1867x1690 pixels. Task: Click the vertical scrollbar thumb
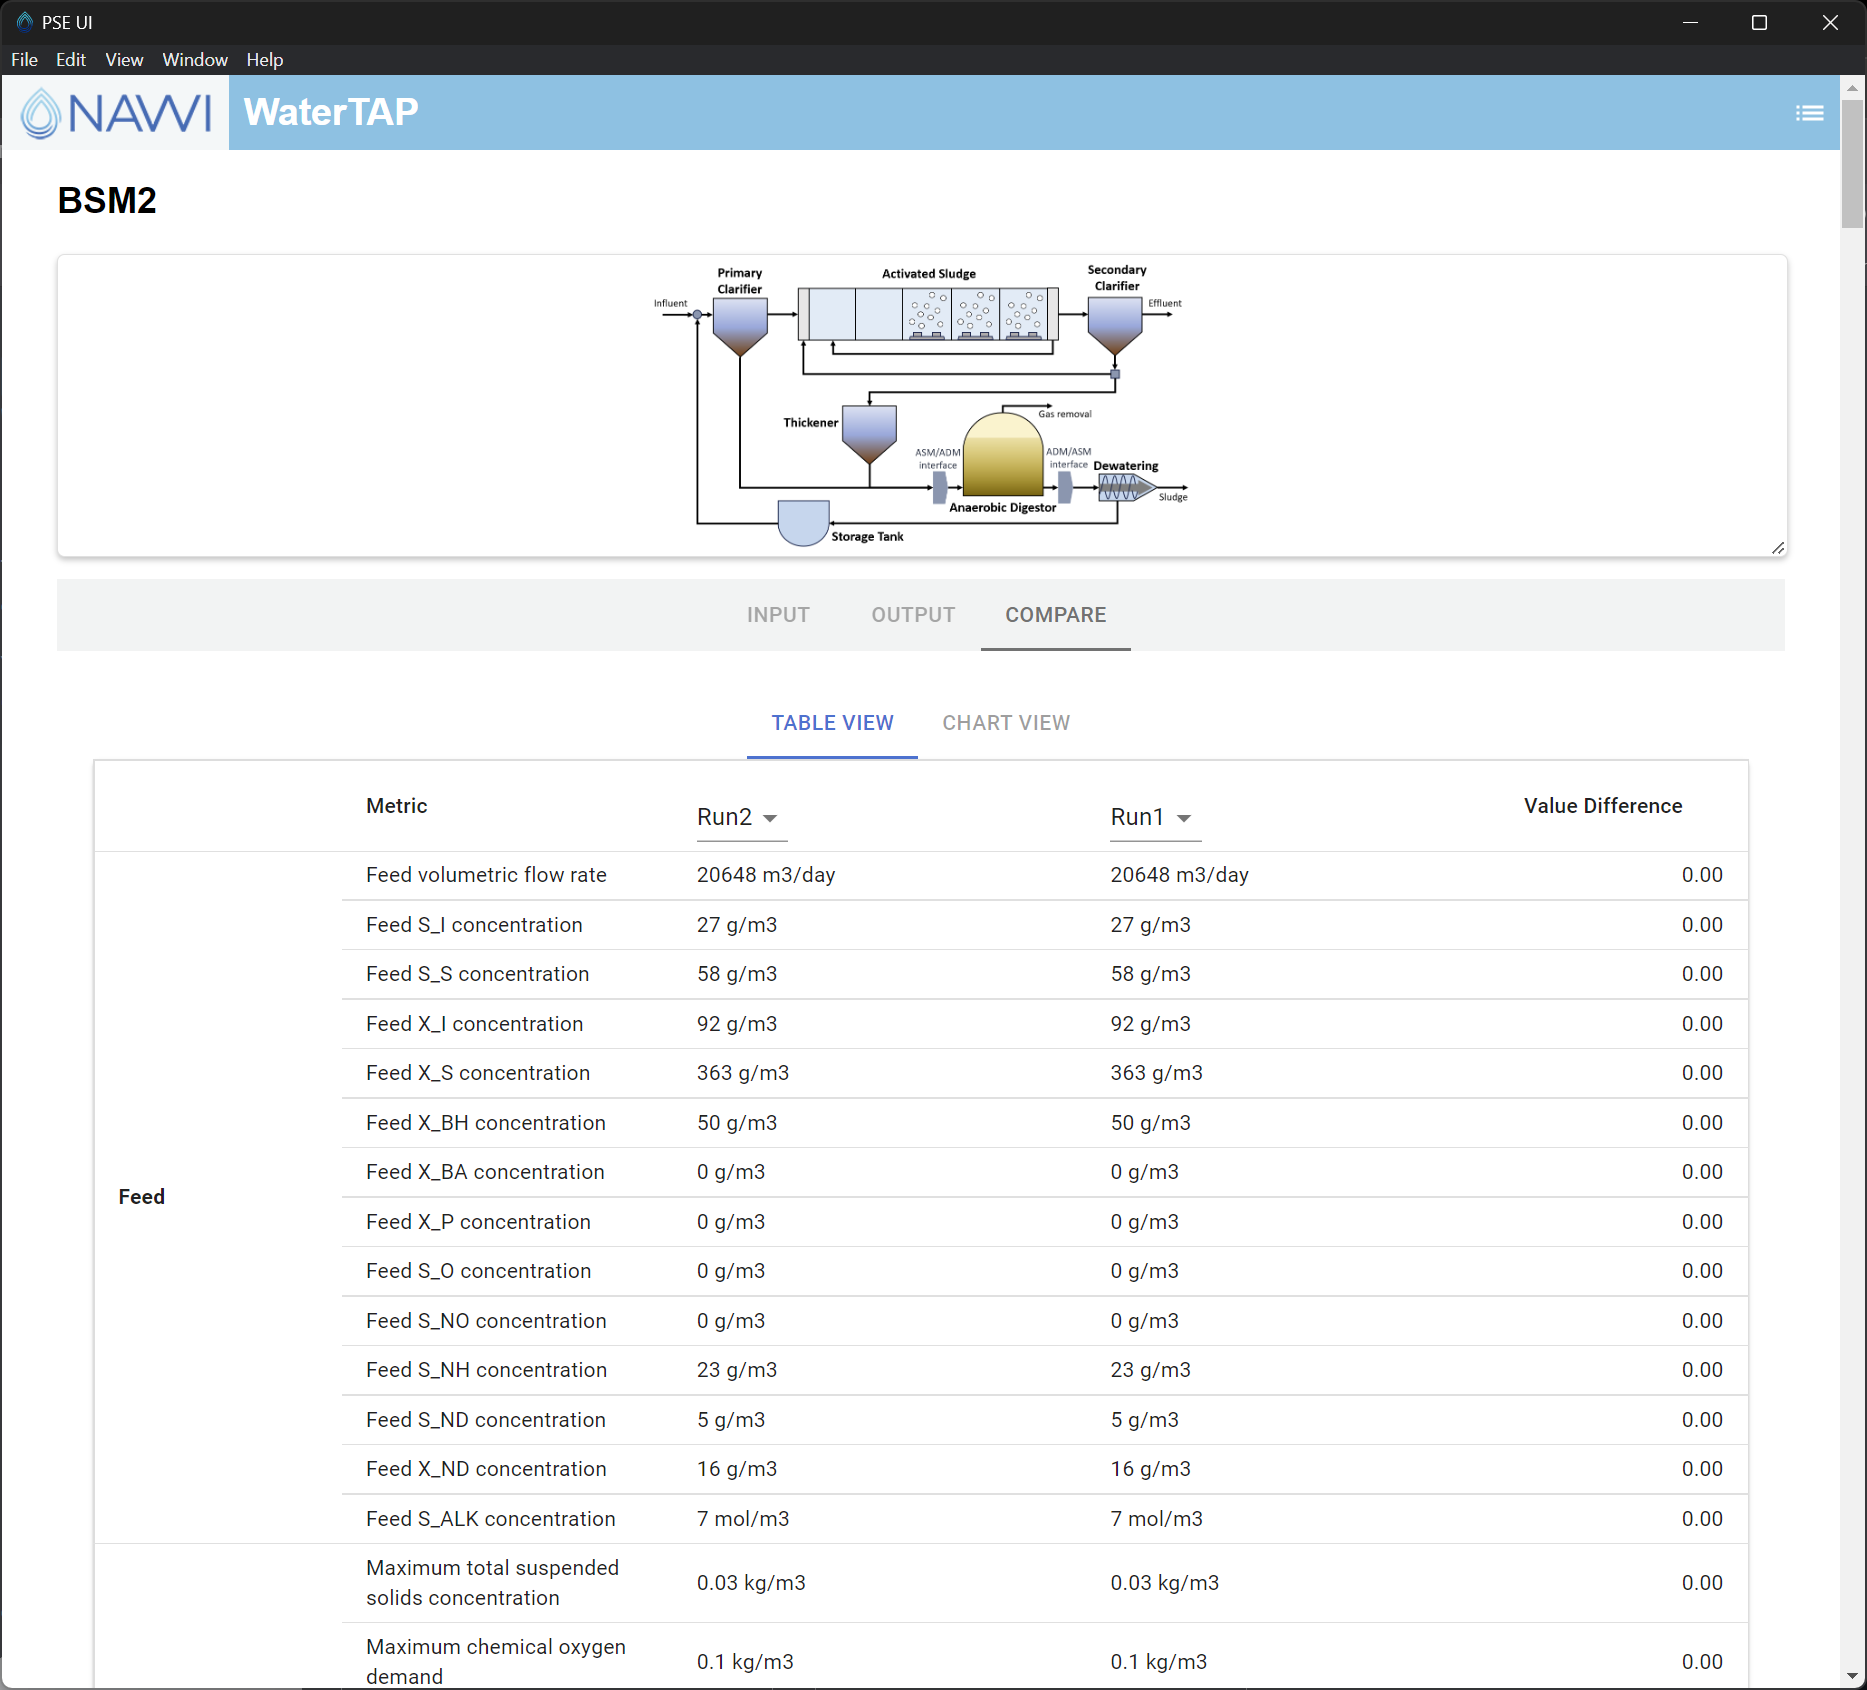click(x=1852, y=164)
